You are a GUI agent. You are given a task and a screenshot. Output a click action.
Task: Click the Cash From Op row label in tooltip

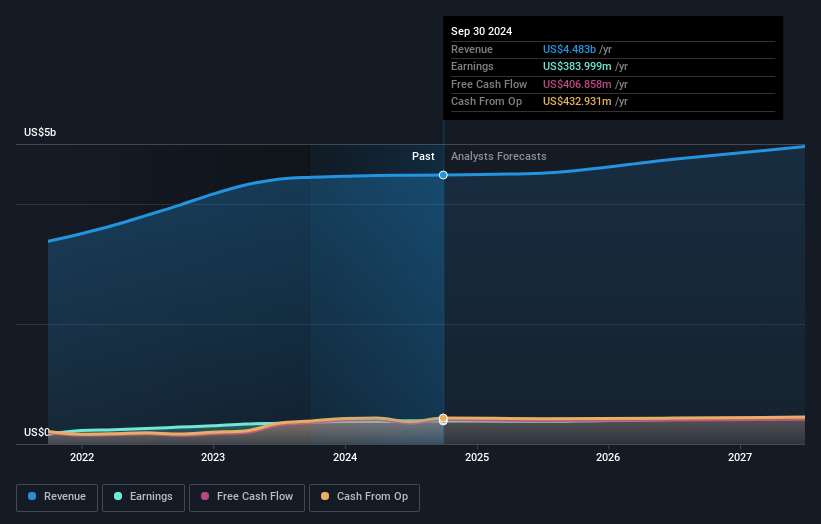486,102
